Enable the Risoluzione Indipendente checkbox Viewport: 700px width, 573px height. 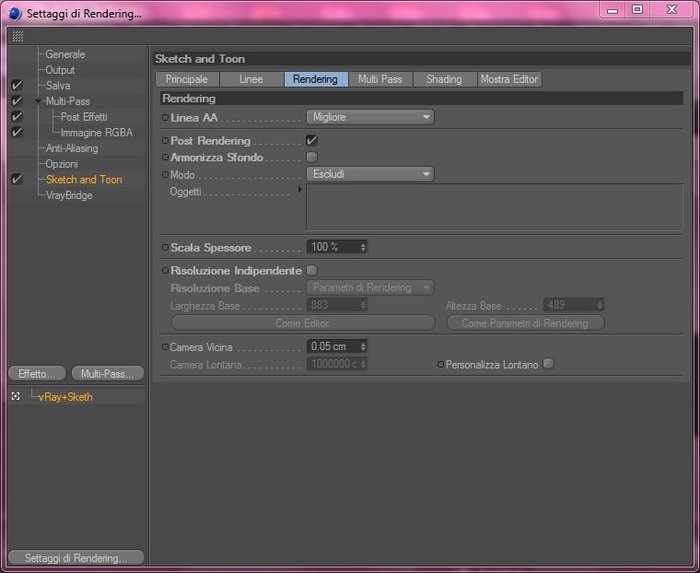point(312,270)
